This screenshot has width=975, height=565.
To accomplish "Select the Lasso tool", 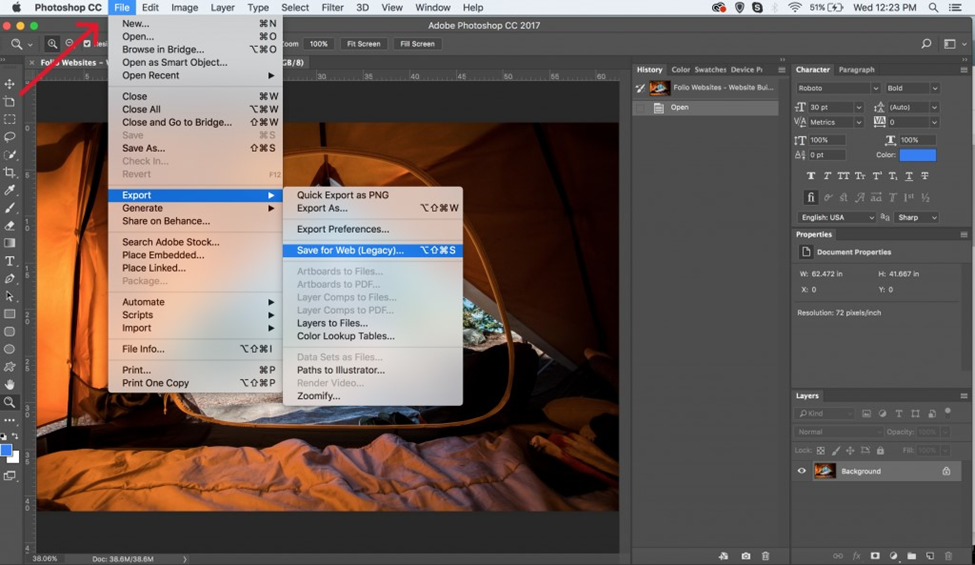I will coord(10,137).
